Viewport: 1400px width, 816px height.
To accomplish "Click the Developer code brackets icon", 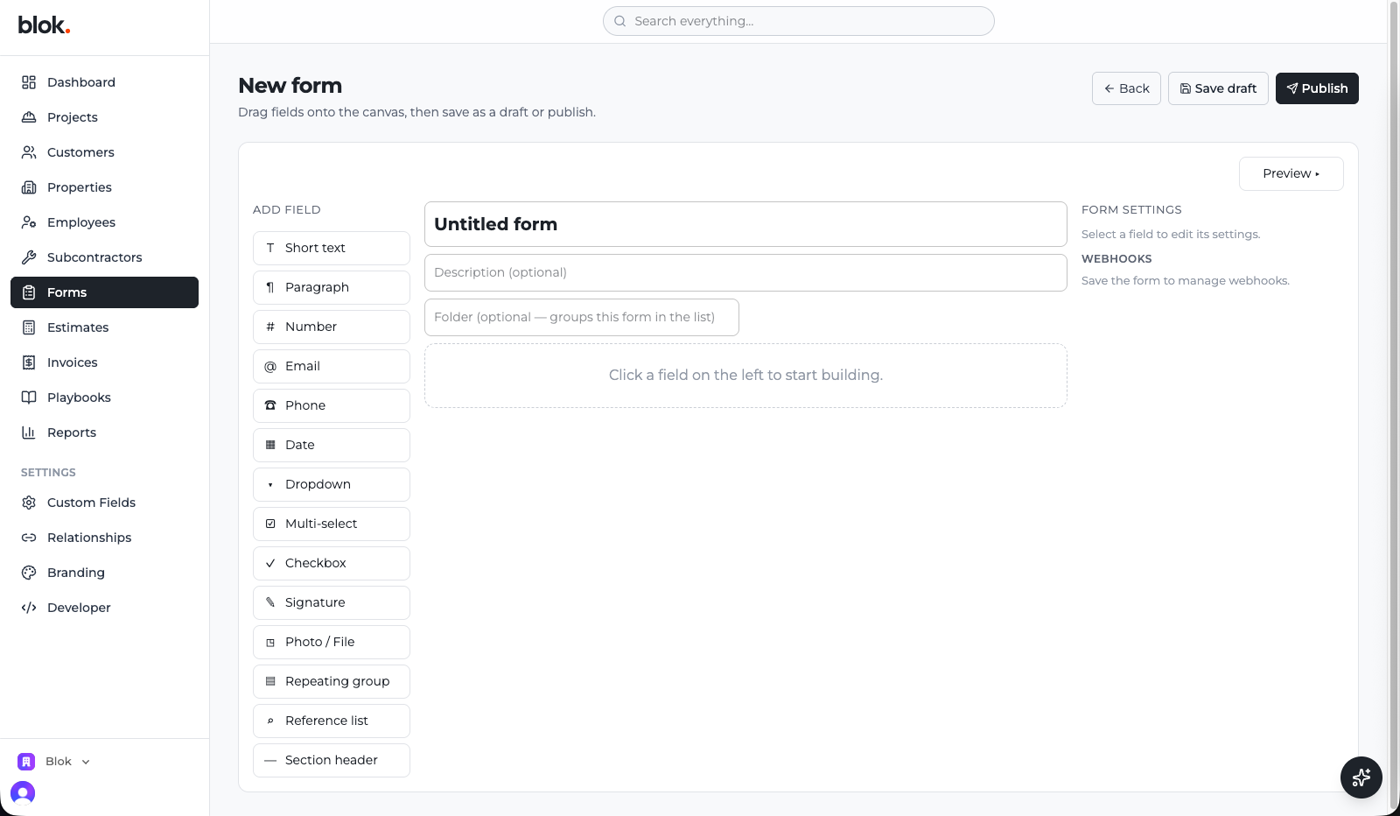I will 29,607.
